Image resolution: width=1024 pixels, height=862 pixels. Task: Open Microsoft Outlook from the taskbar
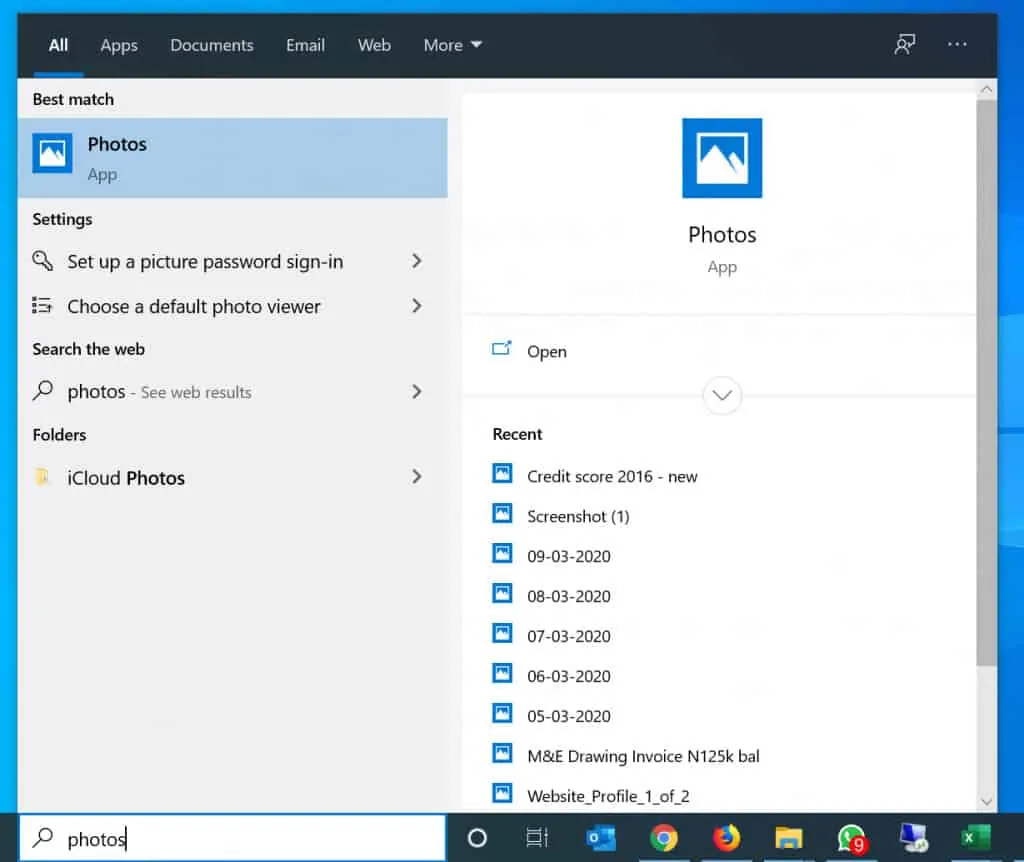(x=601, y=838)
